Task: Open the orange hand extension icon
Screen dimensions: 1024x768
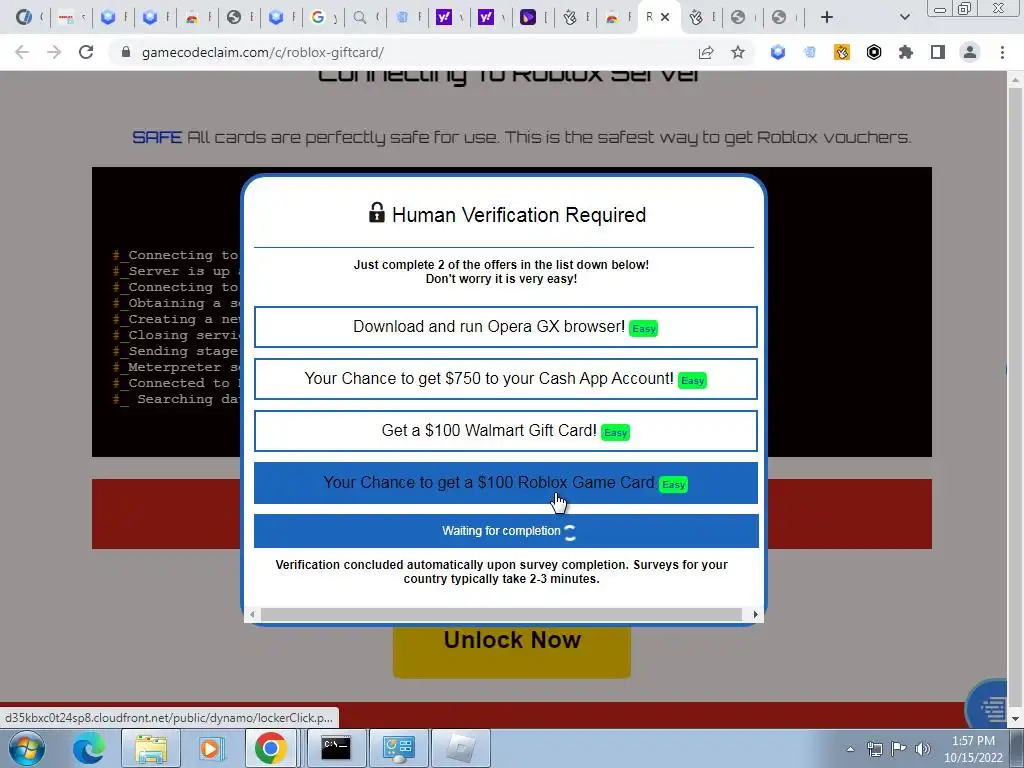Action: coord(841,52)
